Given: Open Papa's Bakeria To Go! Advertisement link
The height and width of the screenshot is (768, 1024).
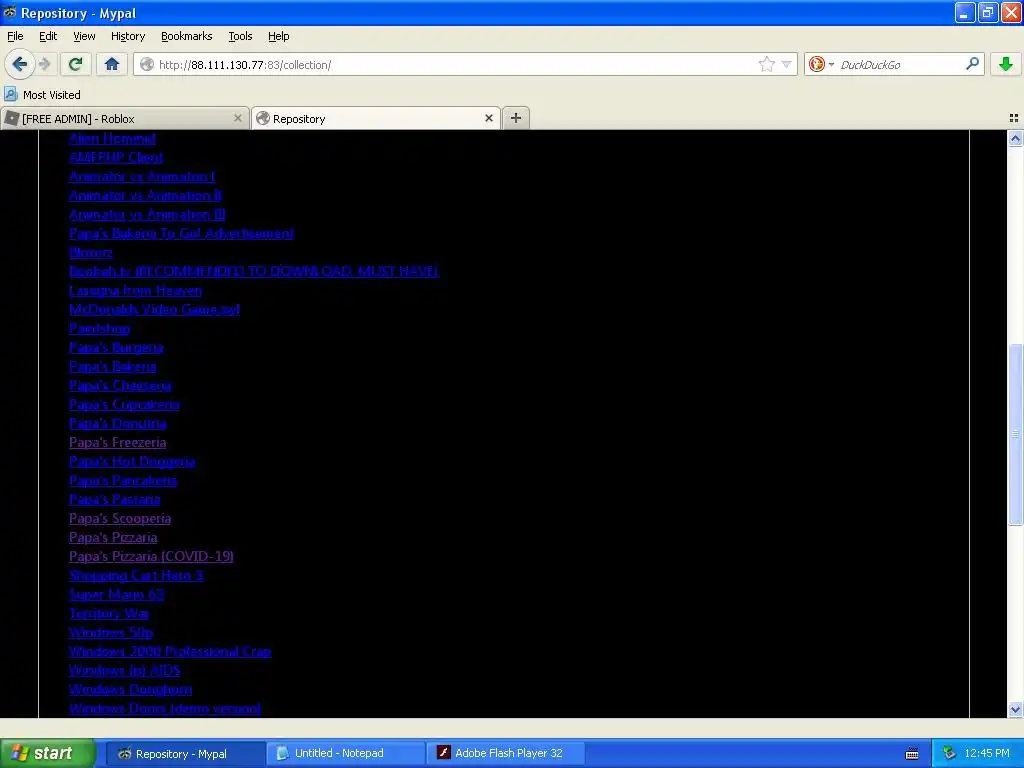Looking at the screenshot, I should (x=181, y=232).
